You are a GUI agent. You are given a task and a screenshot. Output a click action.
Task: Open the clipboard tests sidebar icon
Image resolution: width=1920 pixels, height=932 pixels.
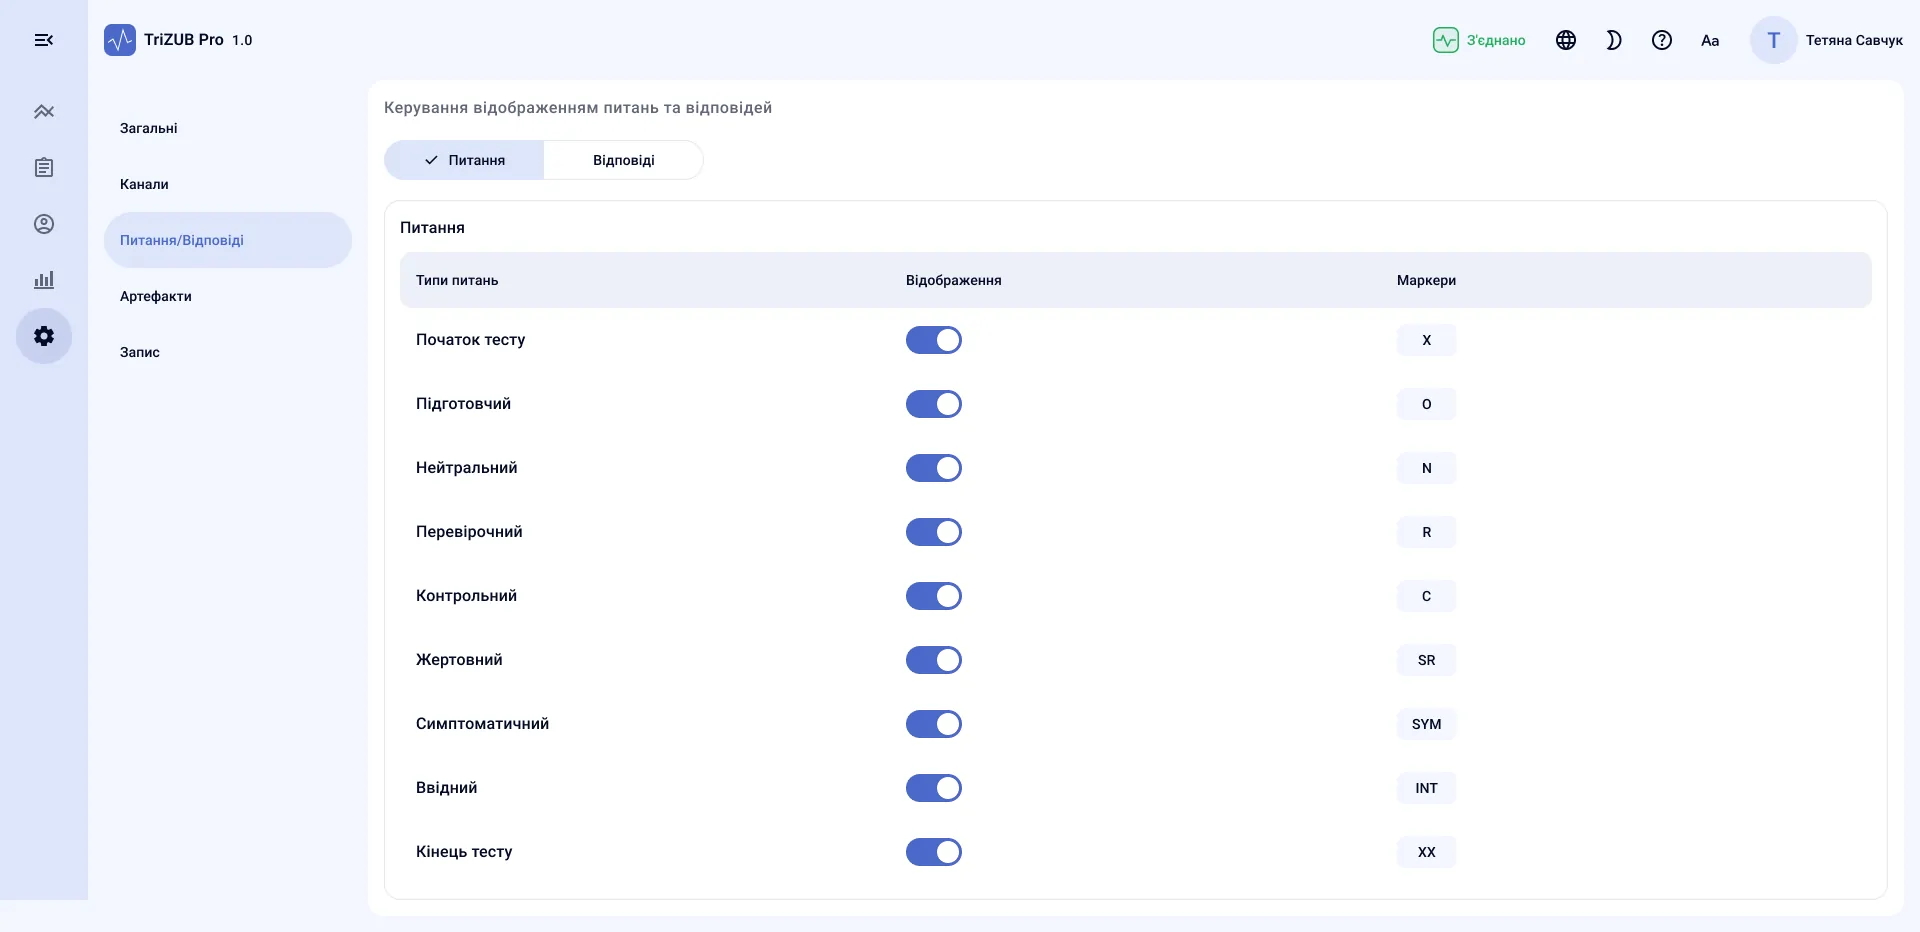click(44, 168)
